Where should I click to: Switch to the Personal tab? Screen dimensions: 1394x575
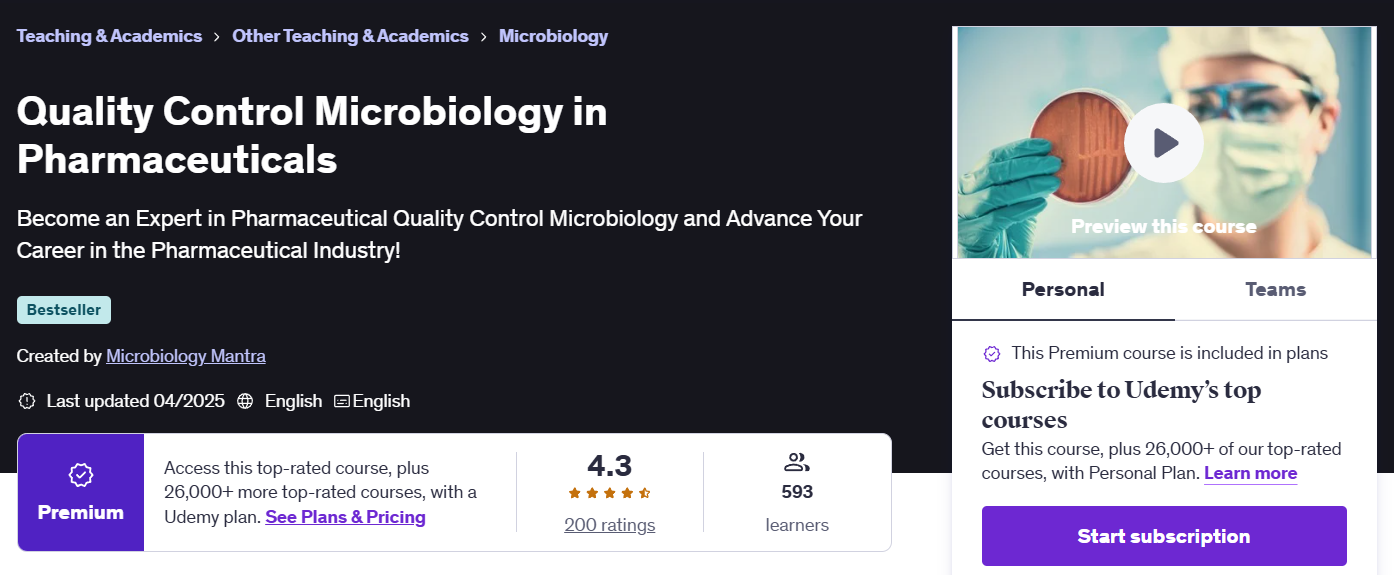pos(1063,290)
